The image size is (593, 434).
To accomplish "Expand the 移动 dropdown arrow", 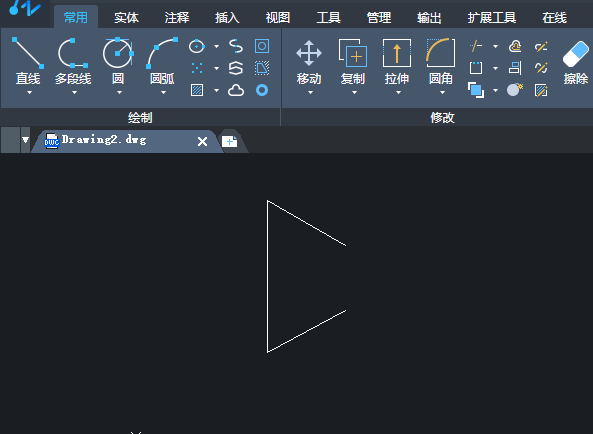I will coord(310,93).
